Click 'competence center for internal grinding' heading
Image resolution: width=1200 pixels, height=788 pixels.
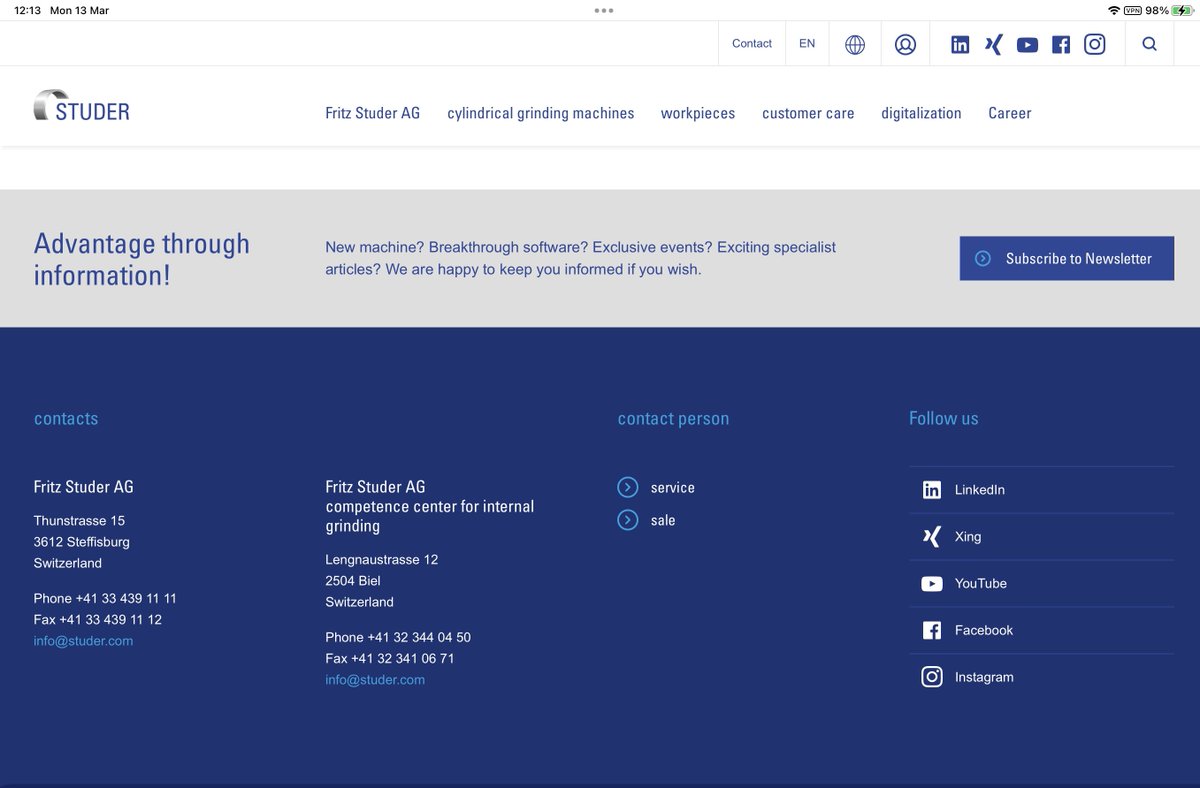[x=430, y=516]
